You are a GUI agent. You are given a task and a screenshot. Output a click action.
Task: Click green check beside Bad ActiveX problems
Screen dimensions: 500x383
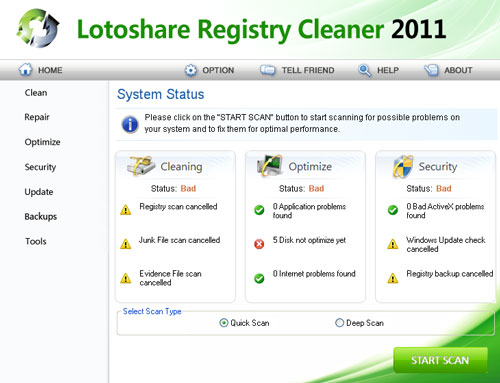393,210
